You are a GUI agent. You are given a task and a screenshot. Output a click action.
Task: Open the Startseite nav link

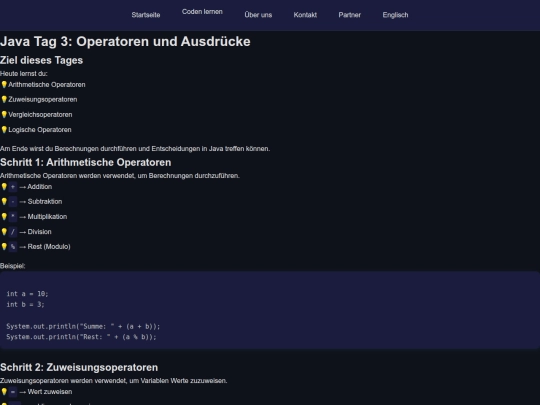click(x=146, y=15)
